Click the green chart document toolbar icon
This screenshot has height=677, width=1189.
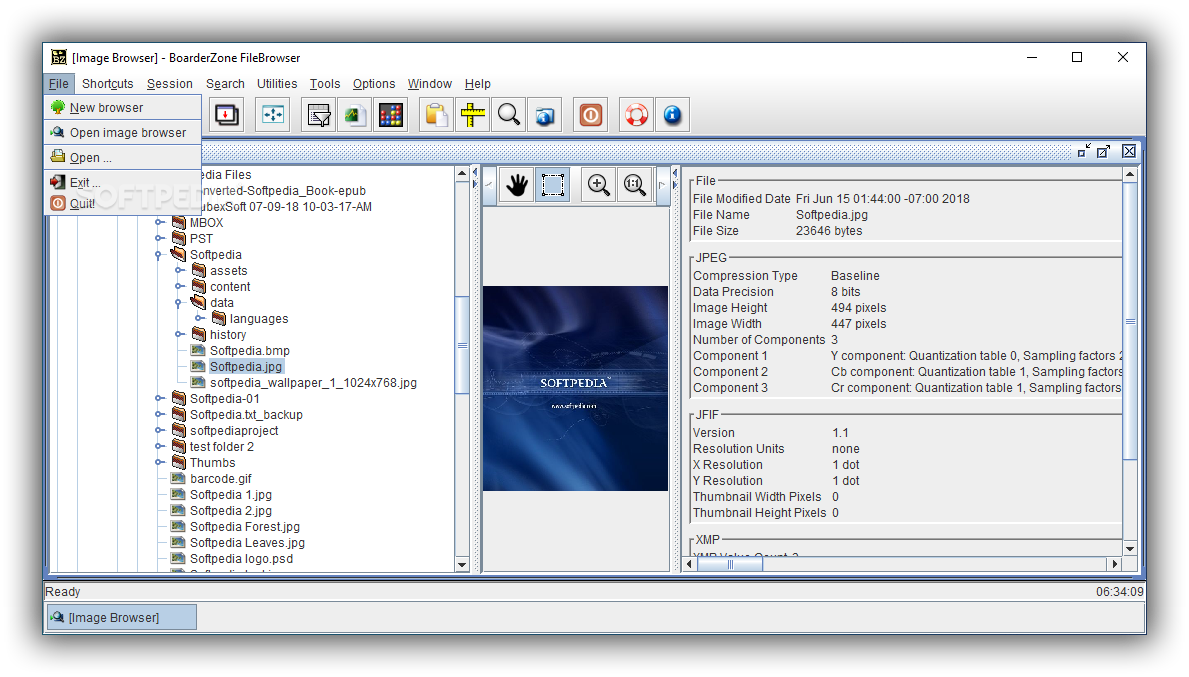point(354,115)
